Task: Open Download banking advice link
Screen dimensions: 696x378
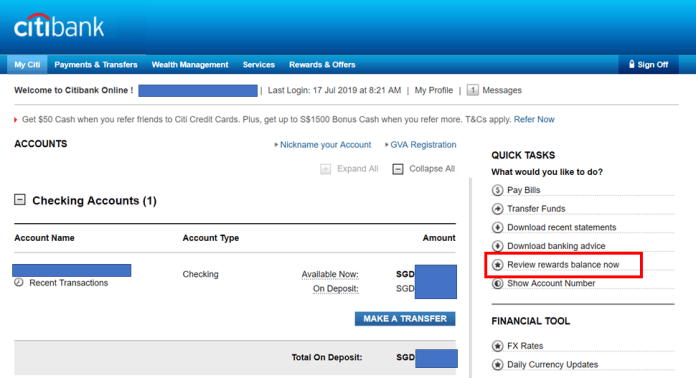Action: point(556,246)
